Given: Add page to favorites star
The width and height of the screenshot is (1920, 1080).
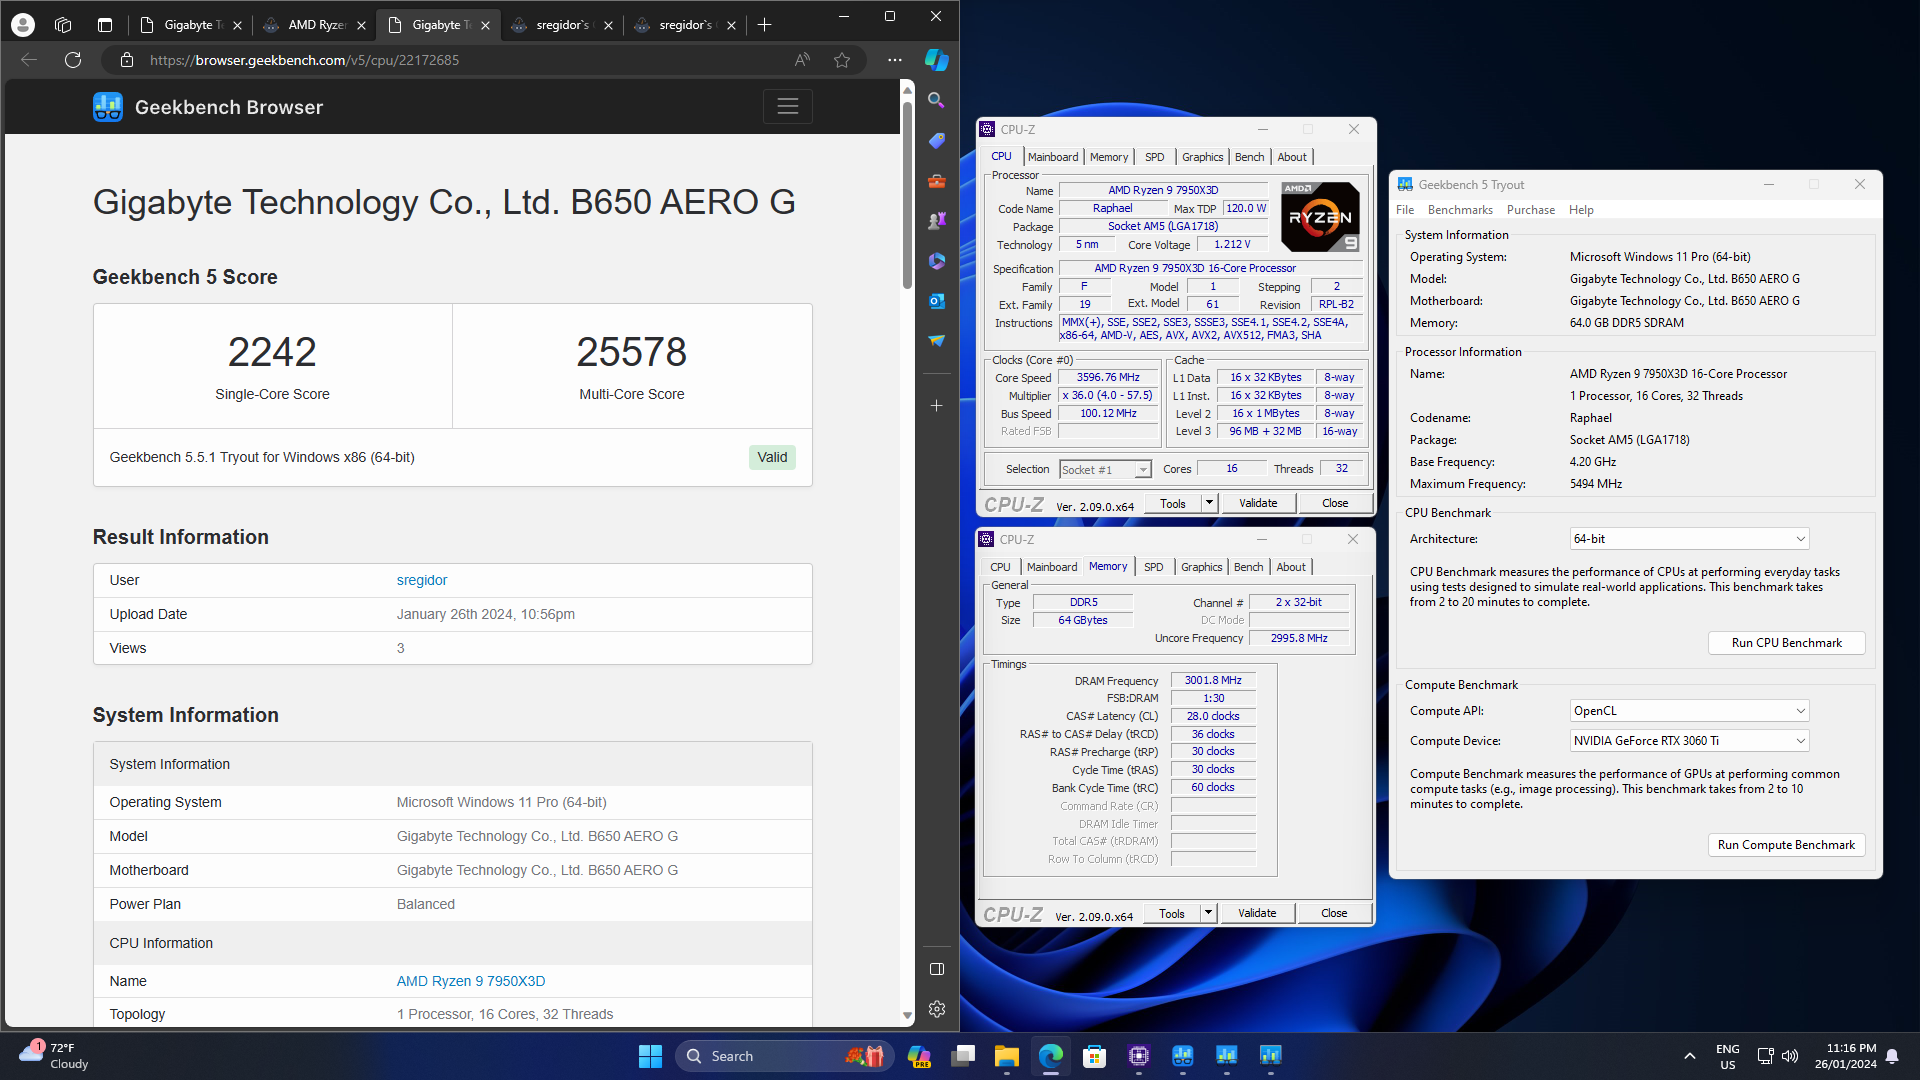Looking at the screenshot, I should pyautogui.click(x=842, y=60).
